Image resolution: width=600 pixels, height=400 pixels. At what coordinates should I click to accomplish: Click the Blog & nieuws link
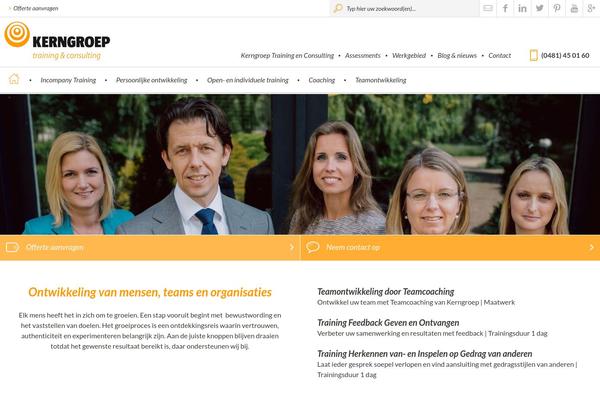tap(457, 56)
